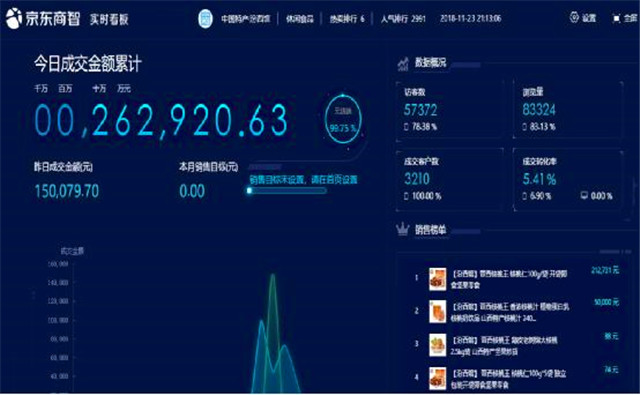Click the monthly target value 0.00
The height and width of the screenshot is (395, 640).
192,191
